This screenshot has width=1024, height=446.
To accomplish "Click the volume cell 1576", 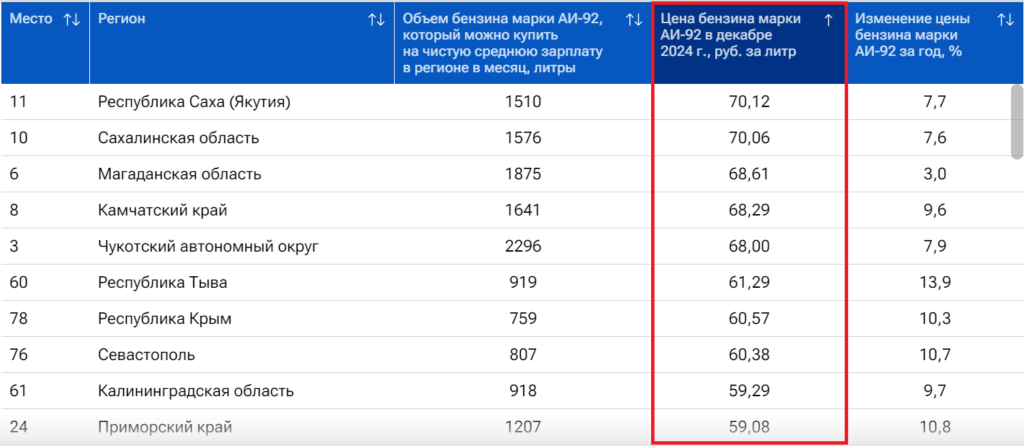I will pos(523,138).
